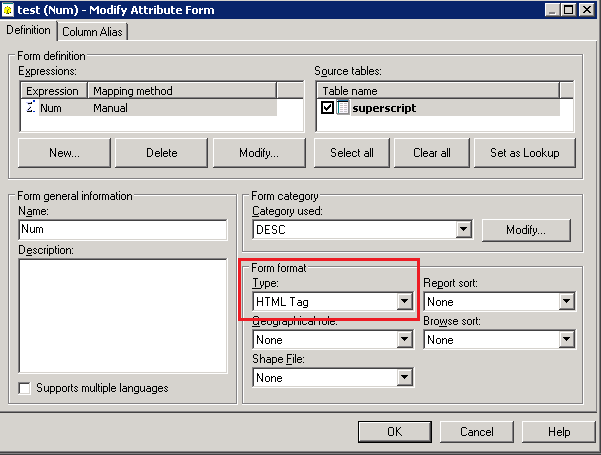The height and width of the screenshot is (455, 601).
Task: Open the Shape File dropdown
Action: tap(405, 377)
